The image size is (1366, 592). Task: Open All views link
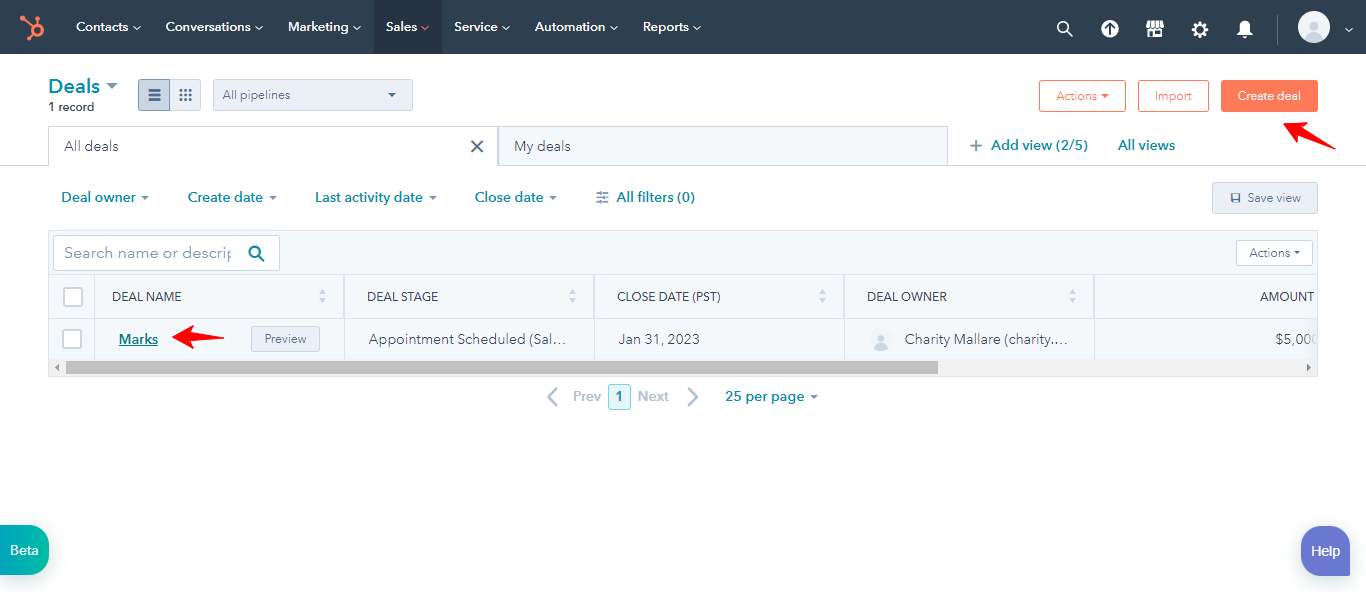point(1146,145)
